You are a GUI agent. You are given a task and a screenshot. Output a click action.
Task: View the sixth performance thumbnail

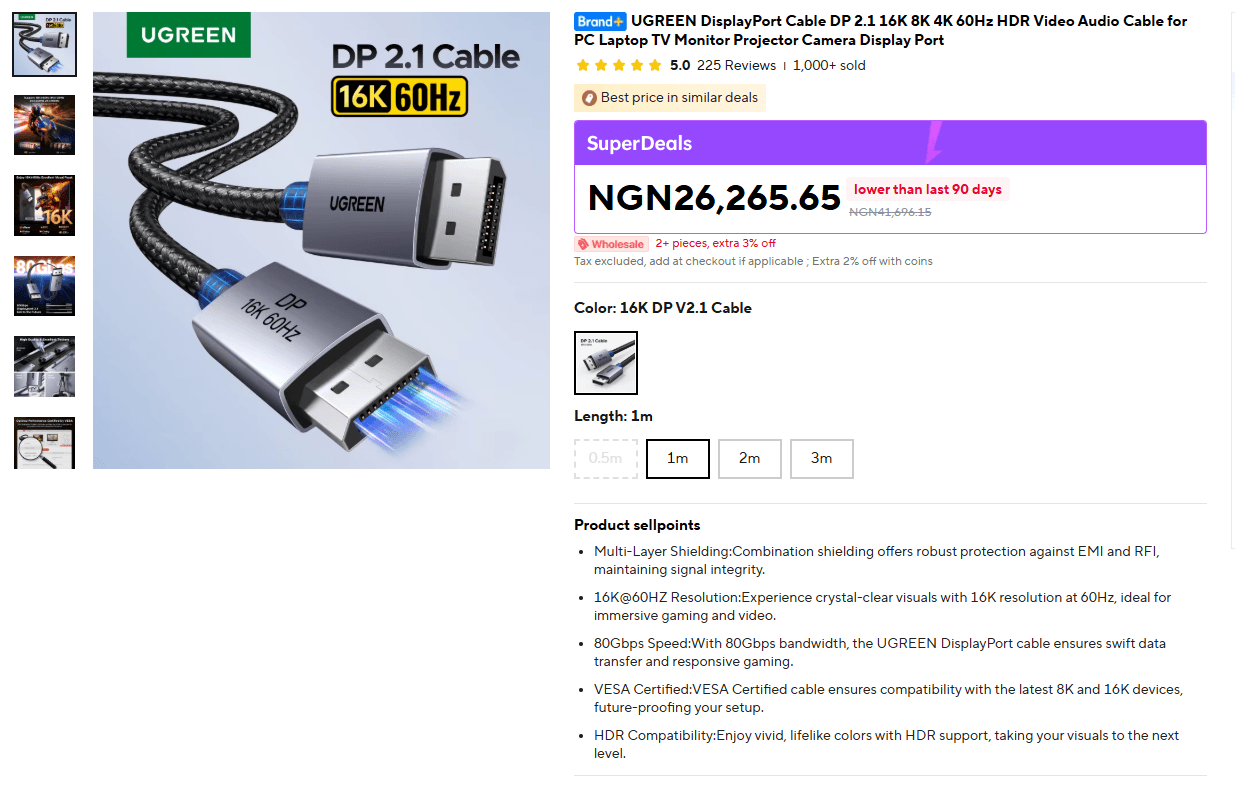pyautogui.click(x=44, y=443)
